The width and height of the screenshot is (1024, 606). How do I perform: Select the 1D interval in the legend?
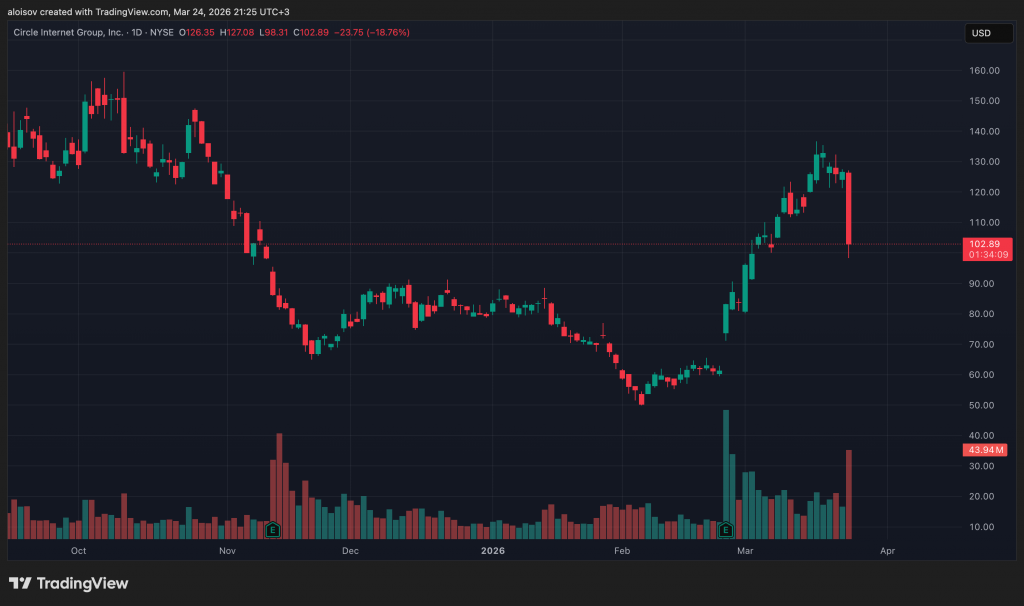(x=138, y=32)
